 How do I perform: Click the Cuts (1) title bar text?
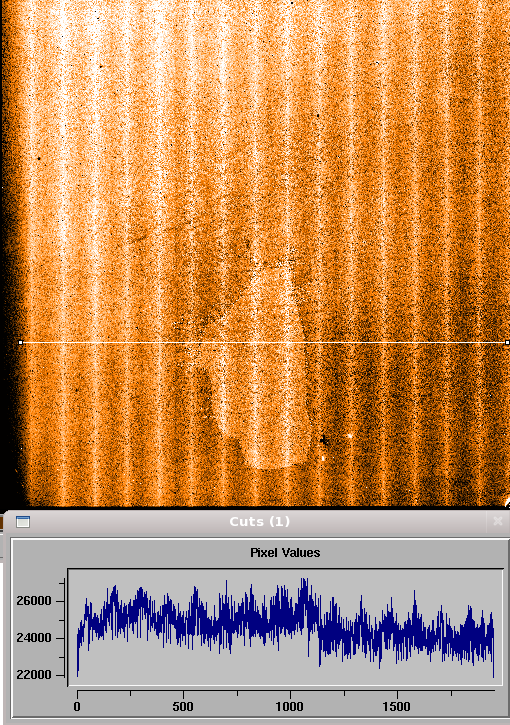(x=259, y=522)
